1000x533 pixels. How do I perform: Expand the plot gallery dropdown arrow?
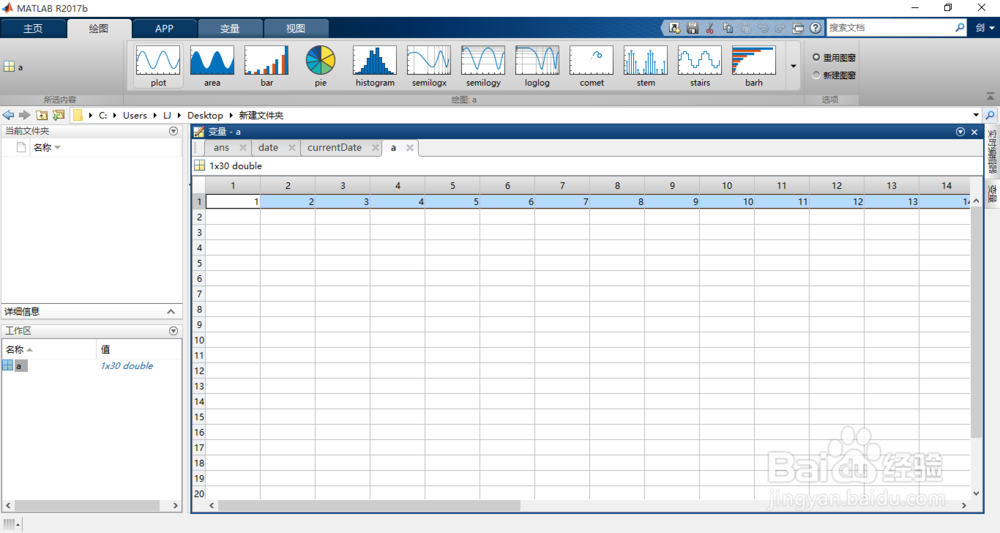click(793, 66)
